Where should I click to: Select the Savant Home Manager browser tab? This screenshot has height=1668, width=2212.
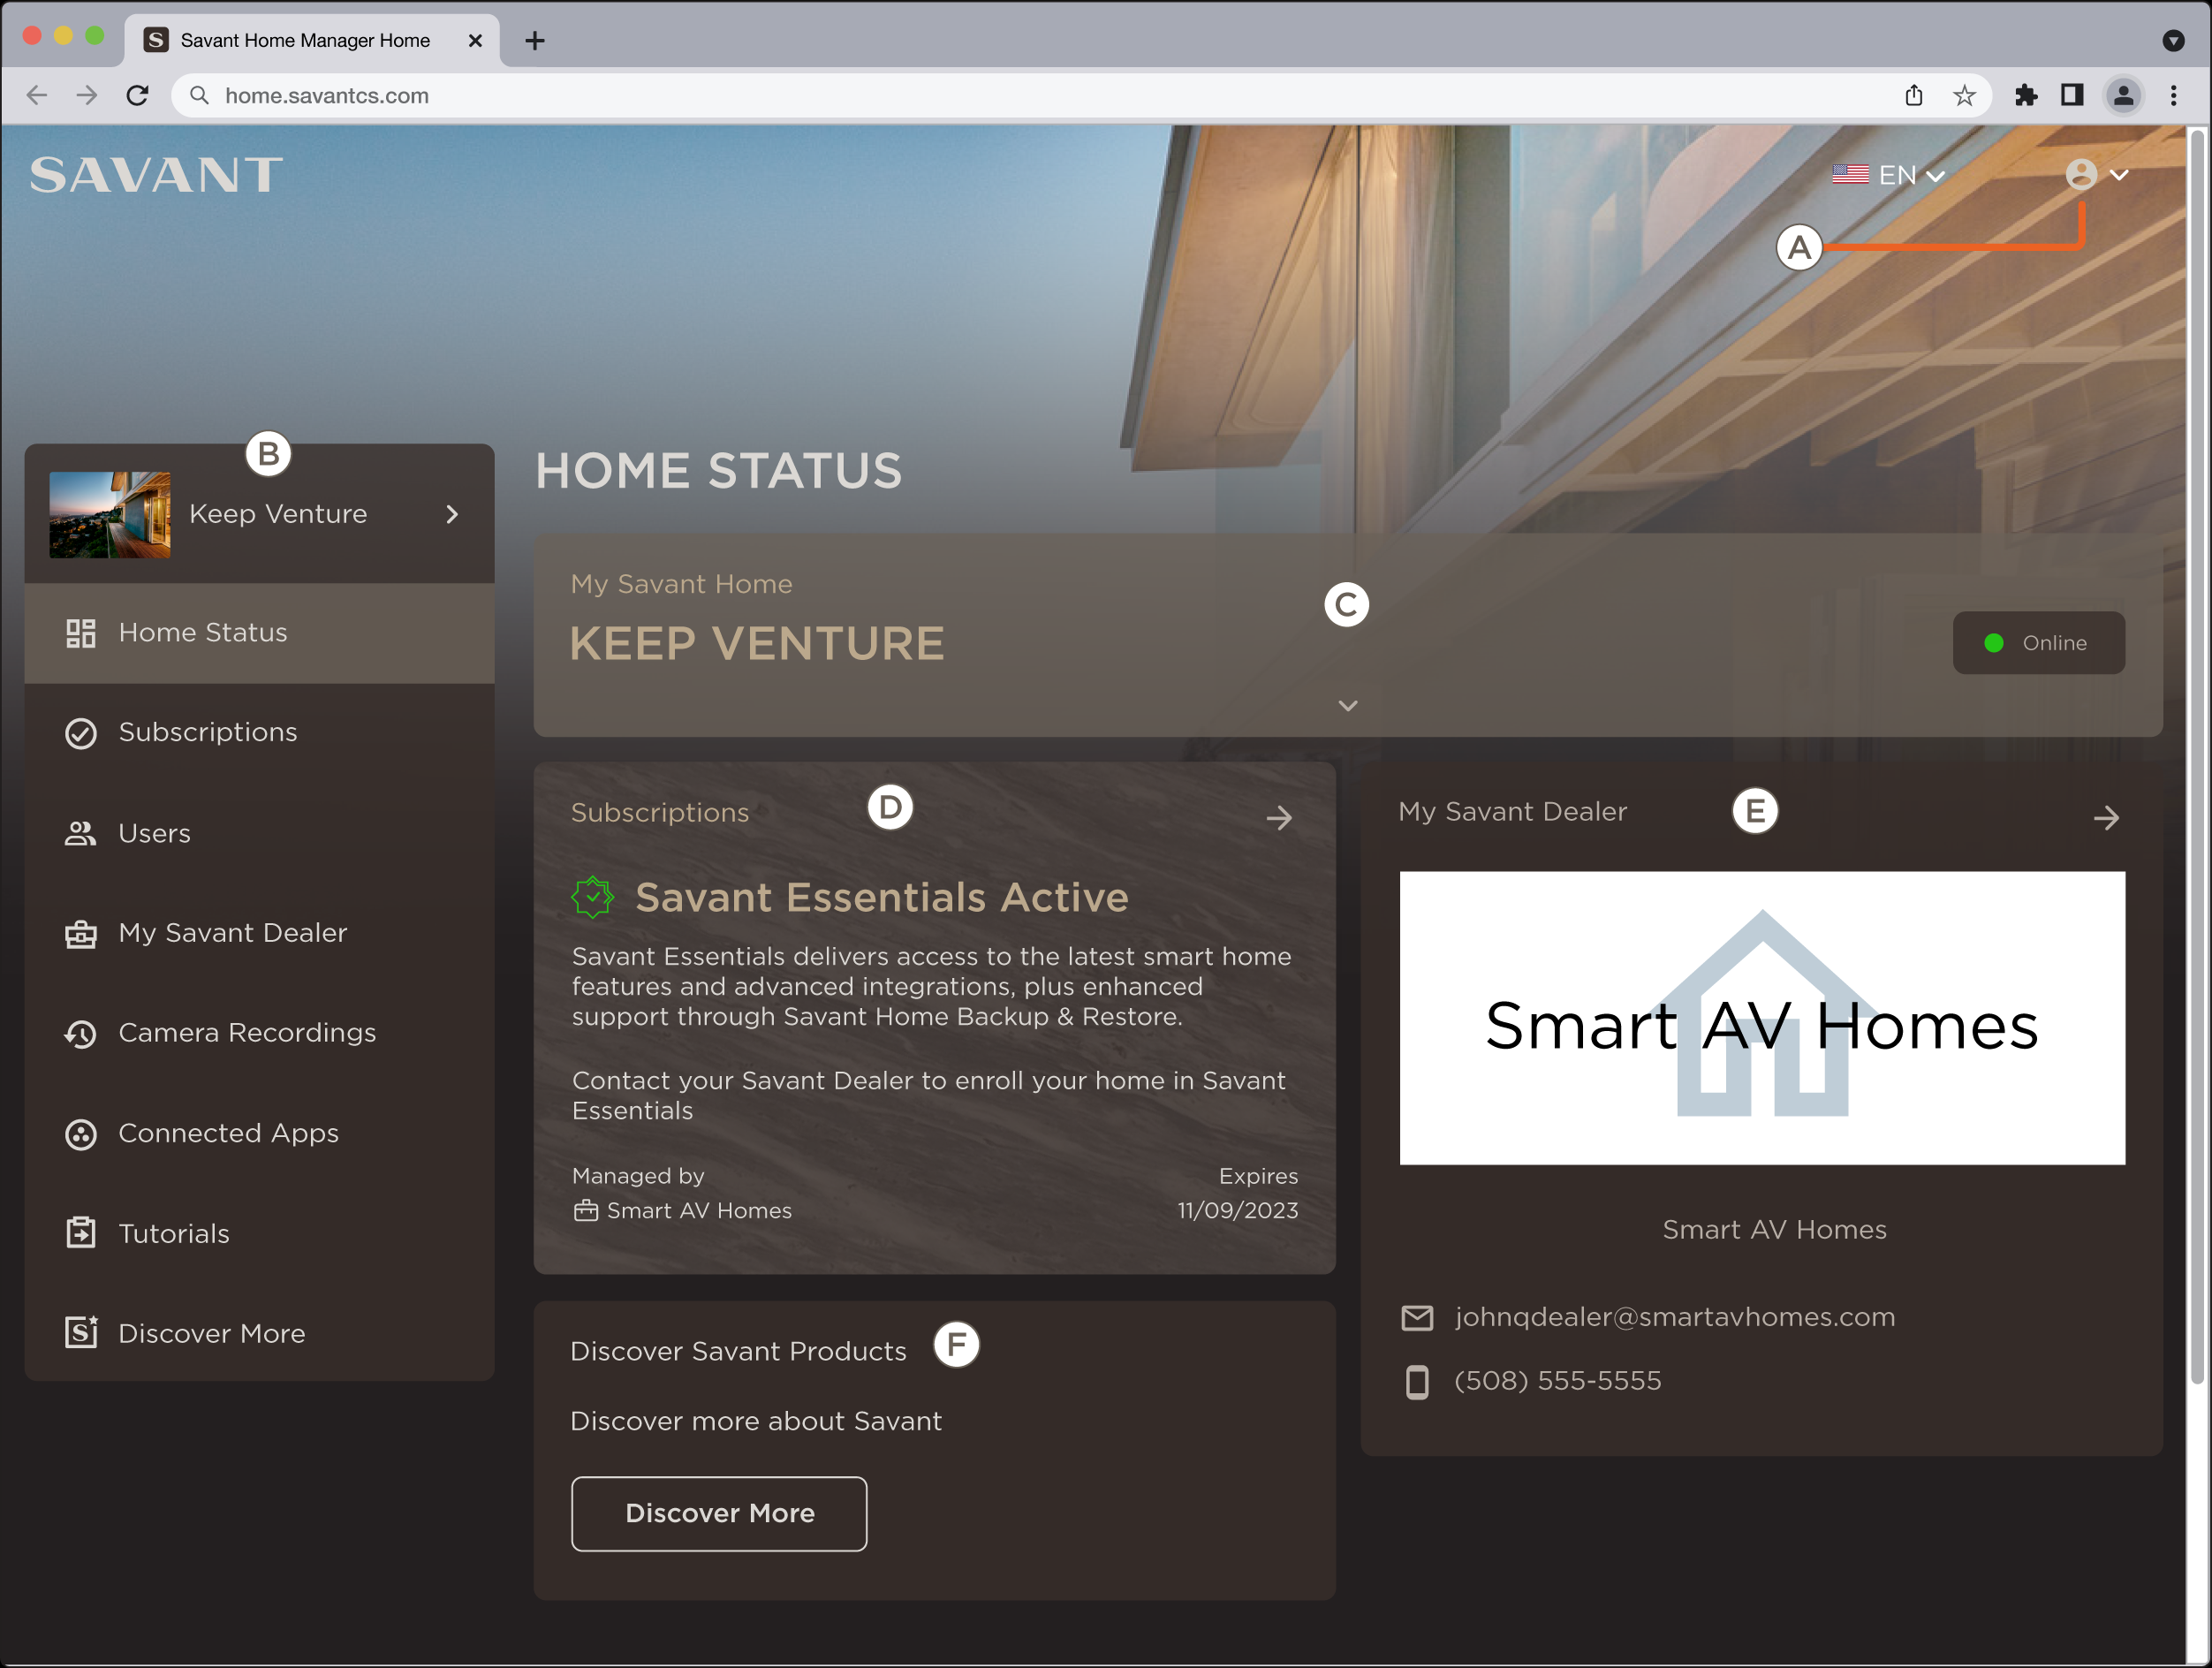pyautogui.click(x=305, y=40)
